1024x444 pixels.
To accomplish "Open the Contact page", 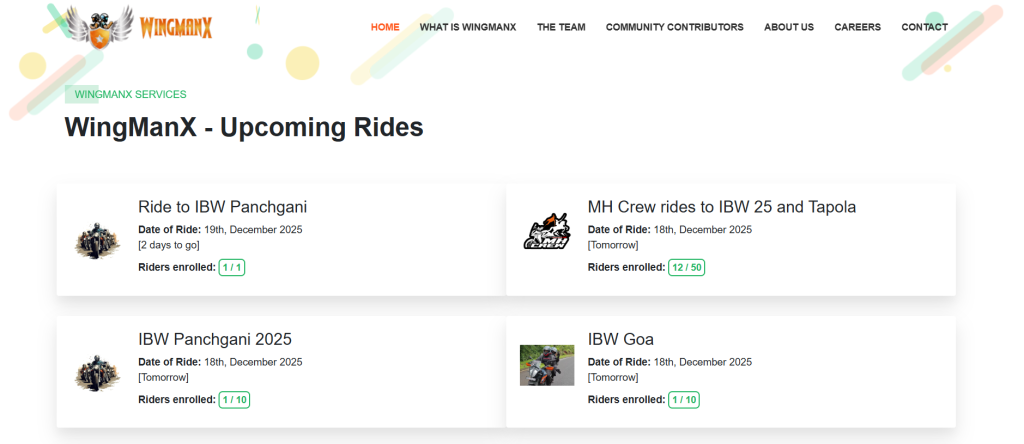I will (924, 27).
